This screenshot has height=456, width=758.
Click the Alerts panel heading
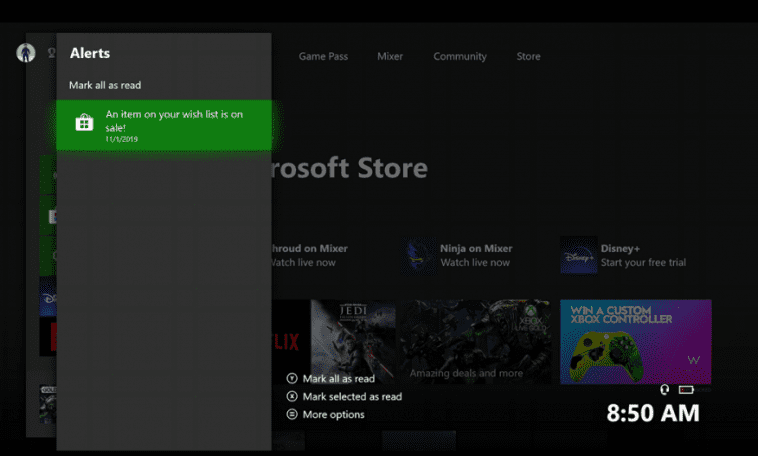tap(90, 53)
